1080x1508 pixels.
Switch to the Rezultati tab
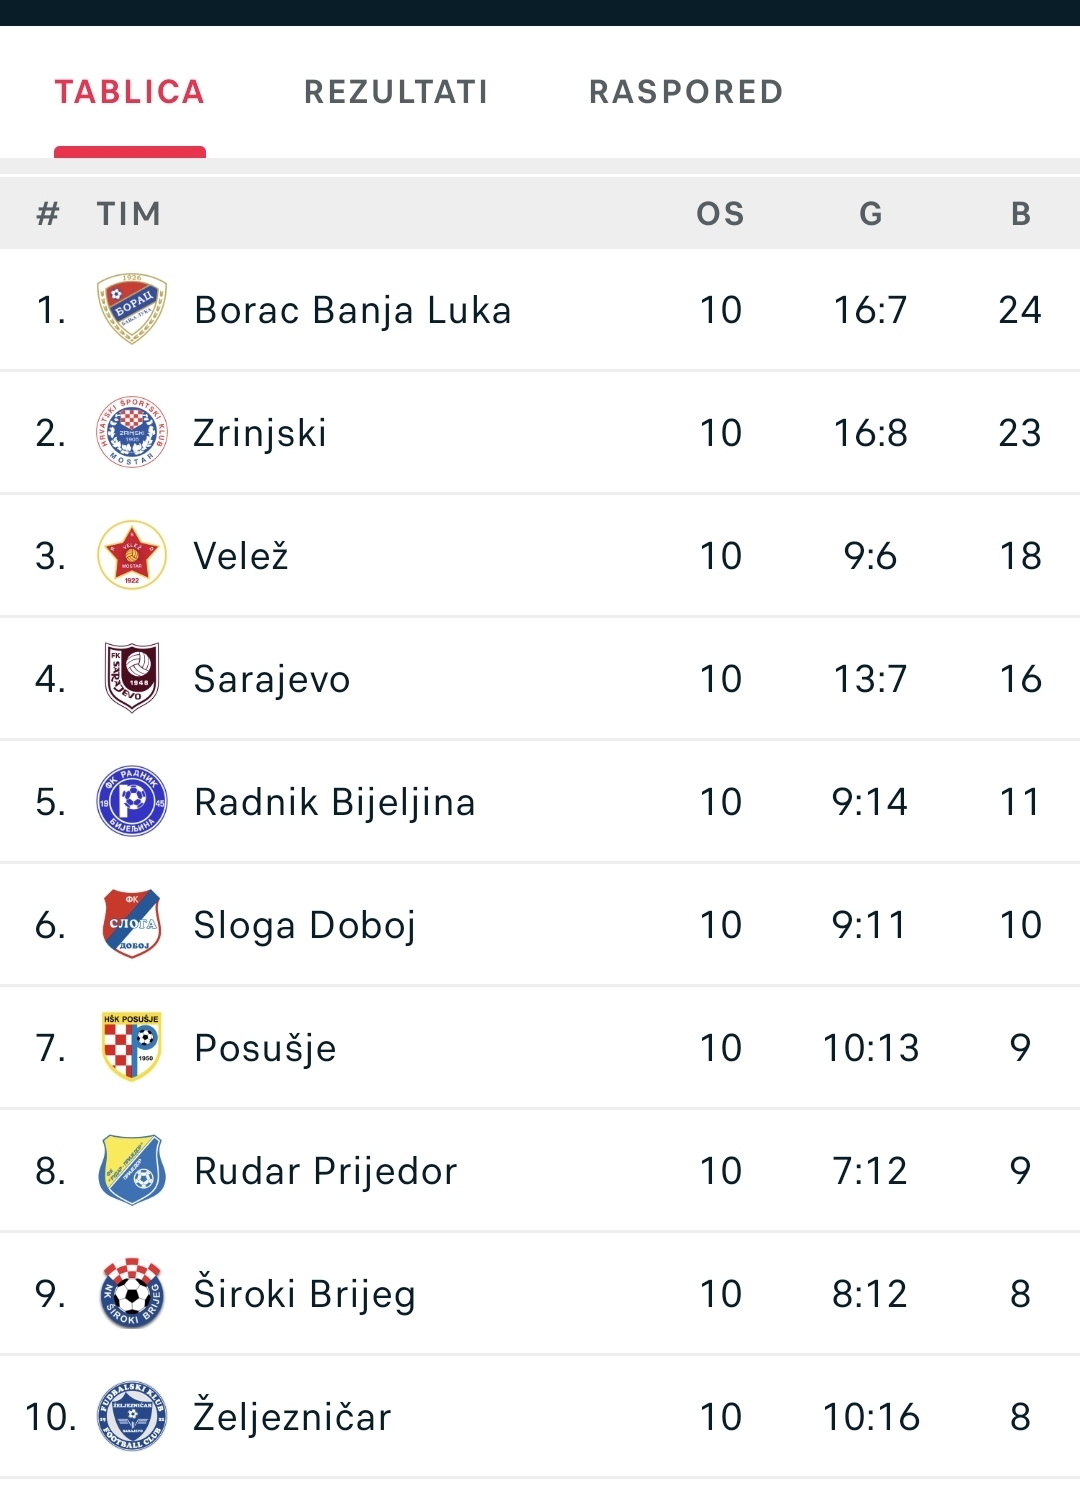coord(396,92)
